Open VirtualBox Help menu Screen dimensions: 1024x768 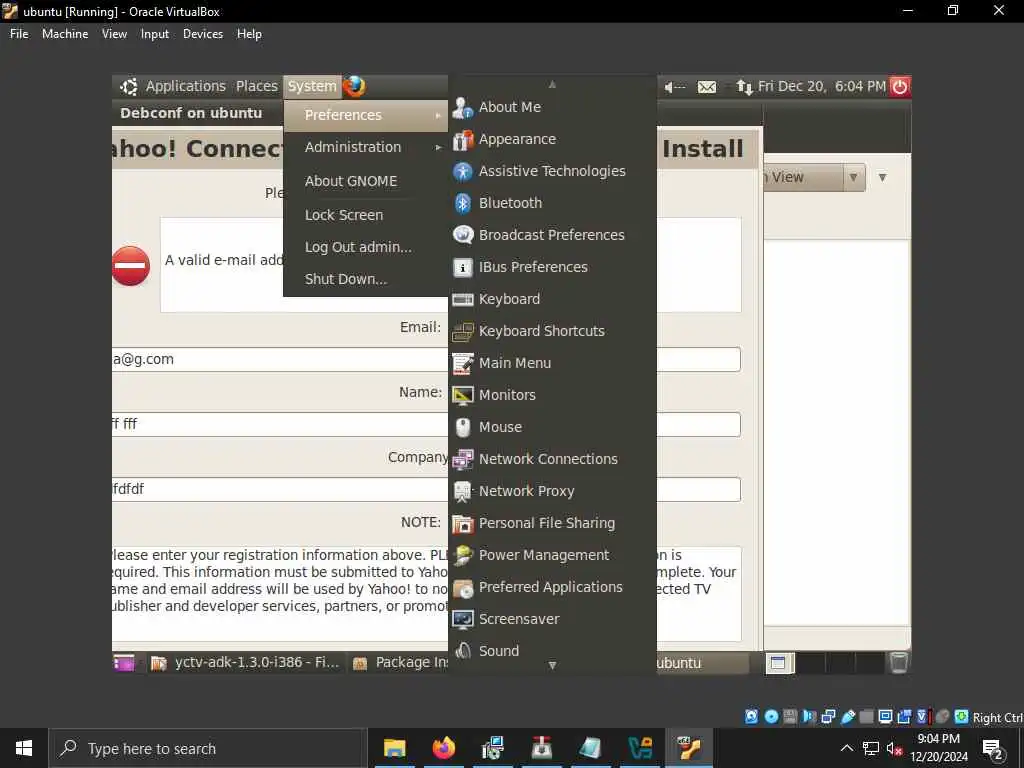click(249, 34)
